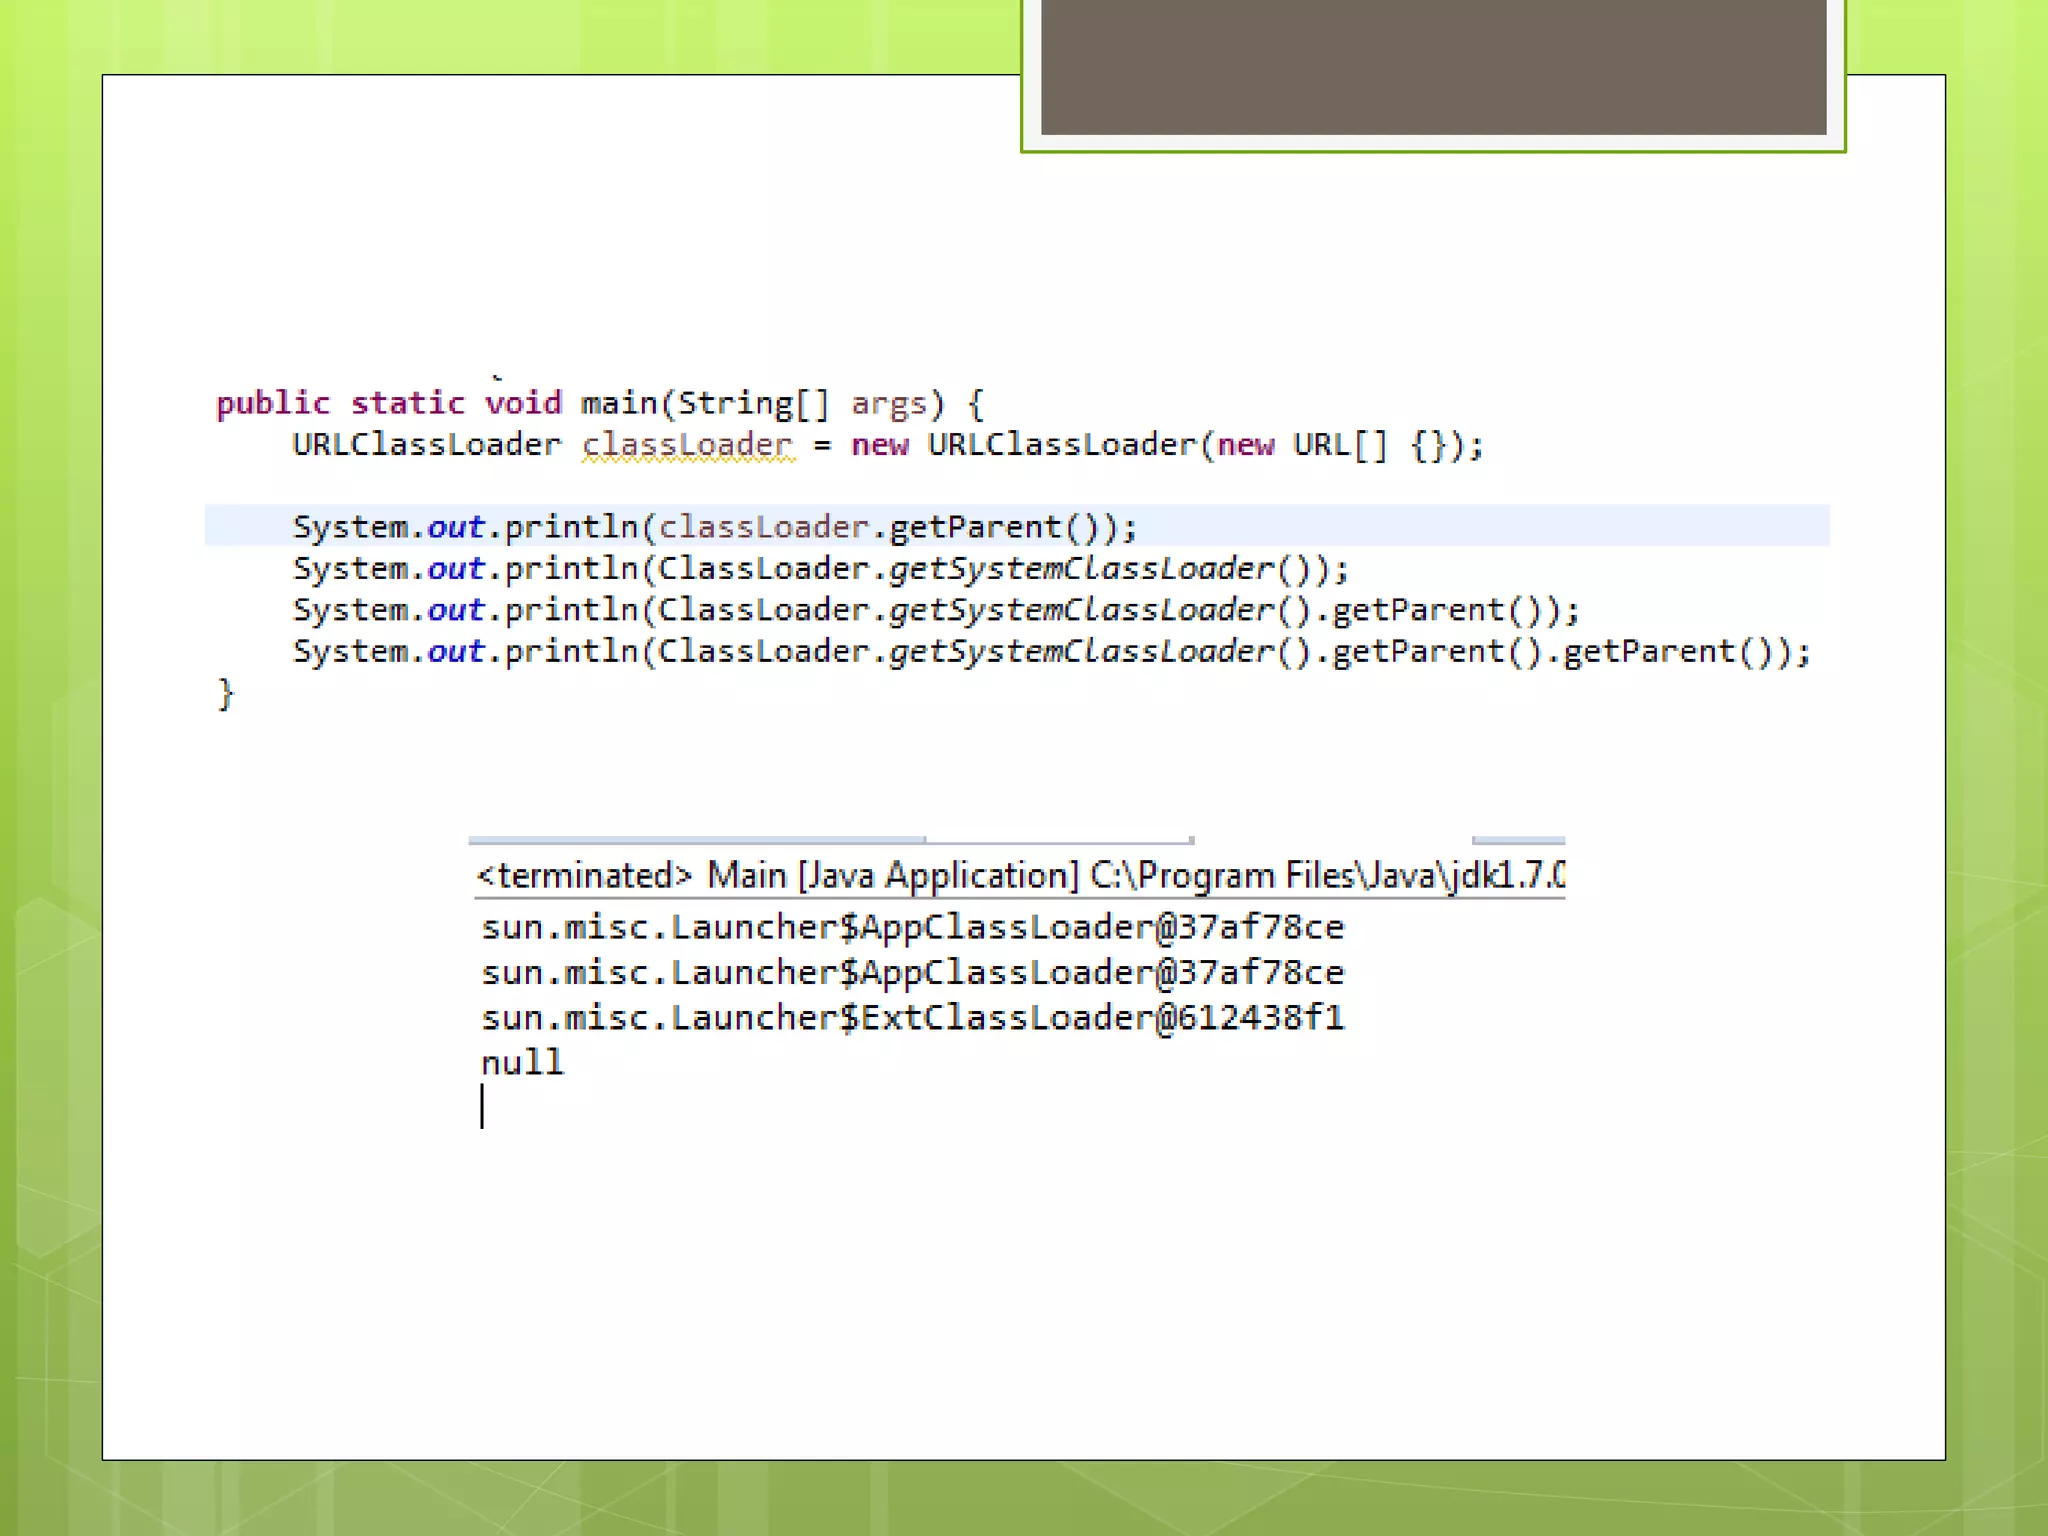This screenshot has width=2048, height=1536.
Task: Click the underlined classLoader variable declaration
Action: (x=687, y=445)
